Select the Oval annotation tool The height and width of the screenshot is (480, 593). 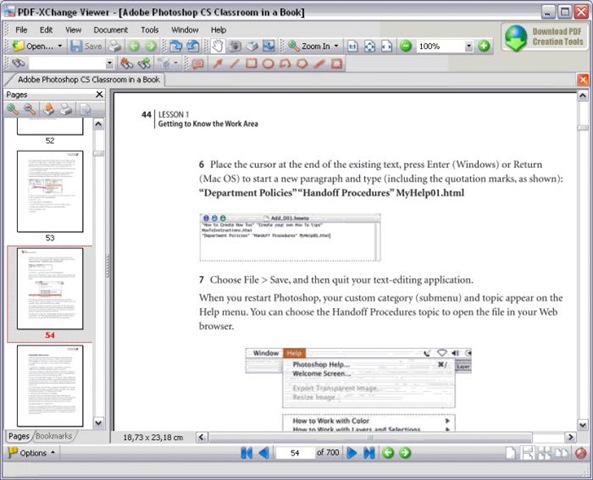268,63
